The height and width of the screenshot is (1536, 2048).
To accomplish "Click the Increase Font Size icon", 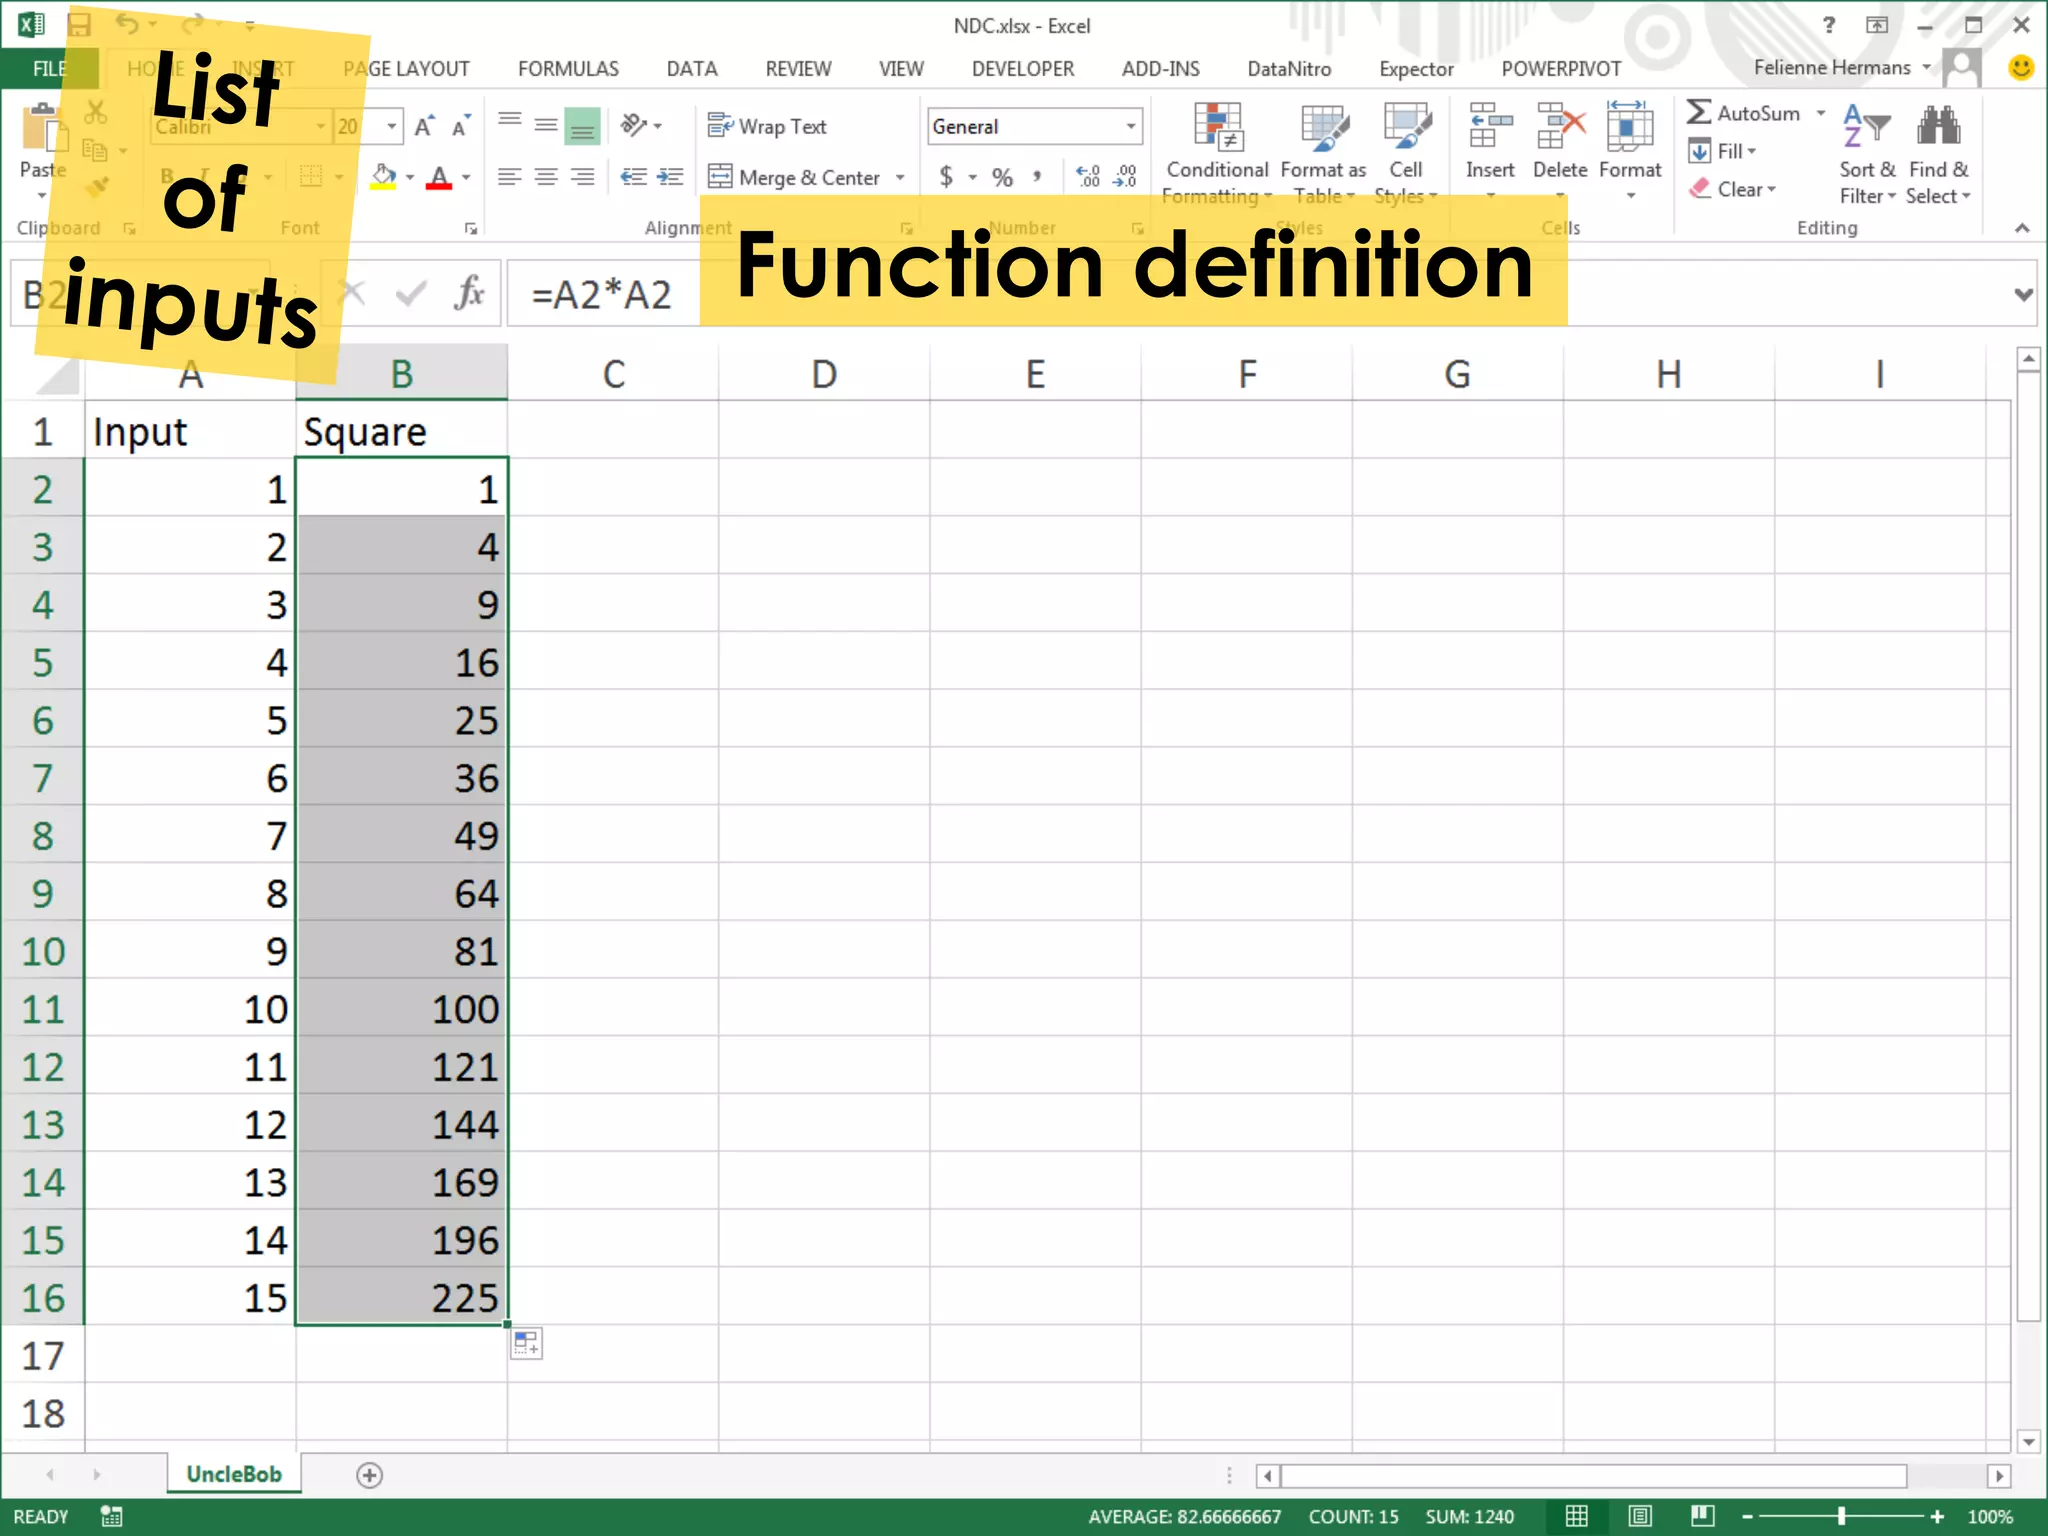I will (425, 127).
